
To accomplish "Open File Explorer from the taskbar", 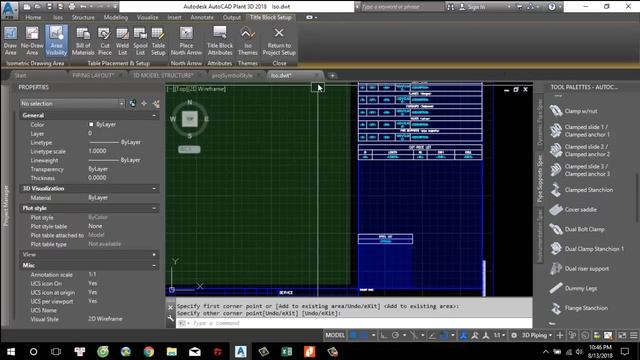I will tap(172, 351).
